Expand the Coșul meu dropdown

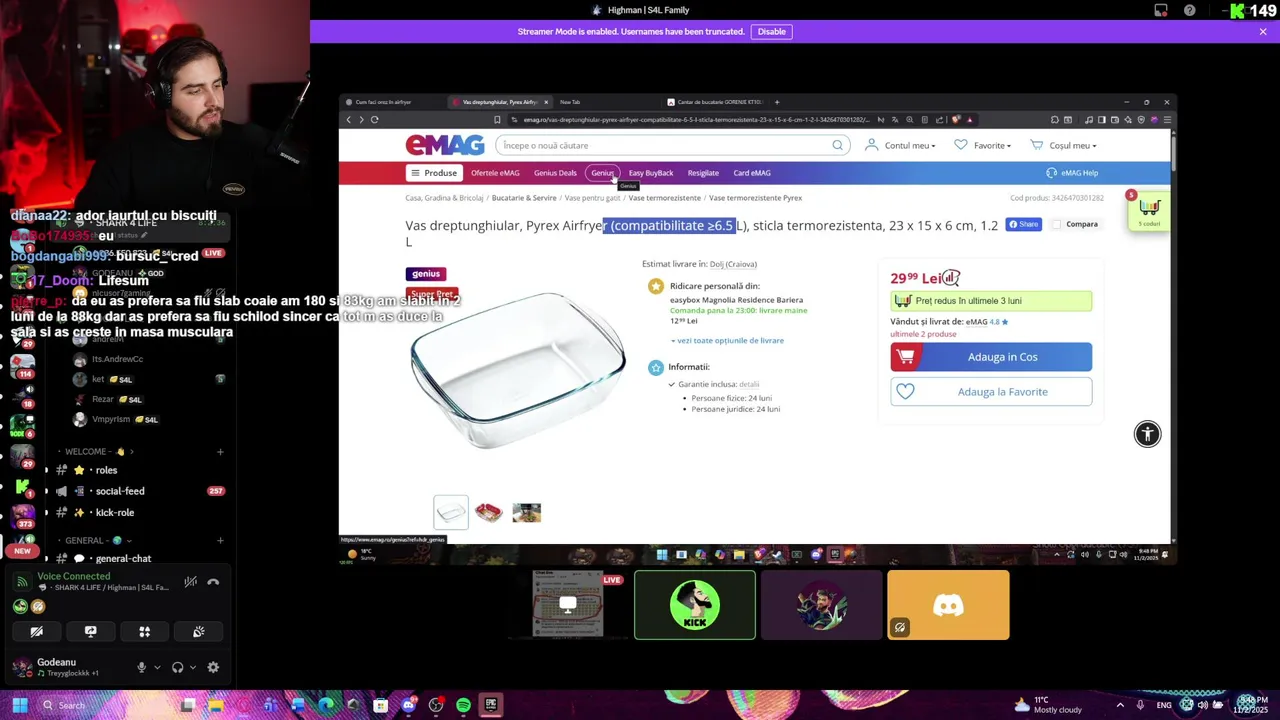[1062, 145]
